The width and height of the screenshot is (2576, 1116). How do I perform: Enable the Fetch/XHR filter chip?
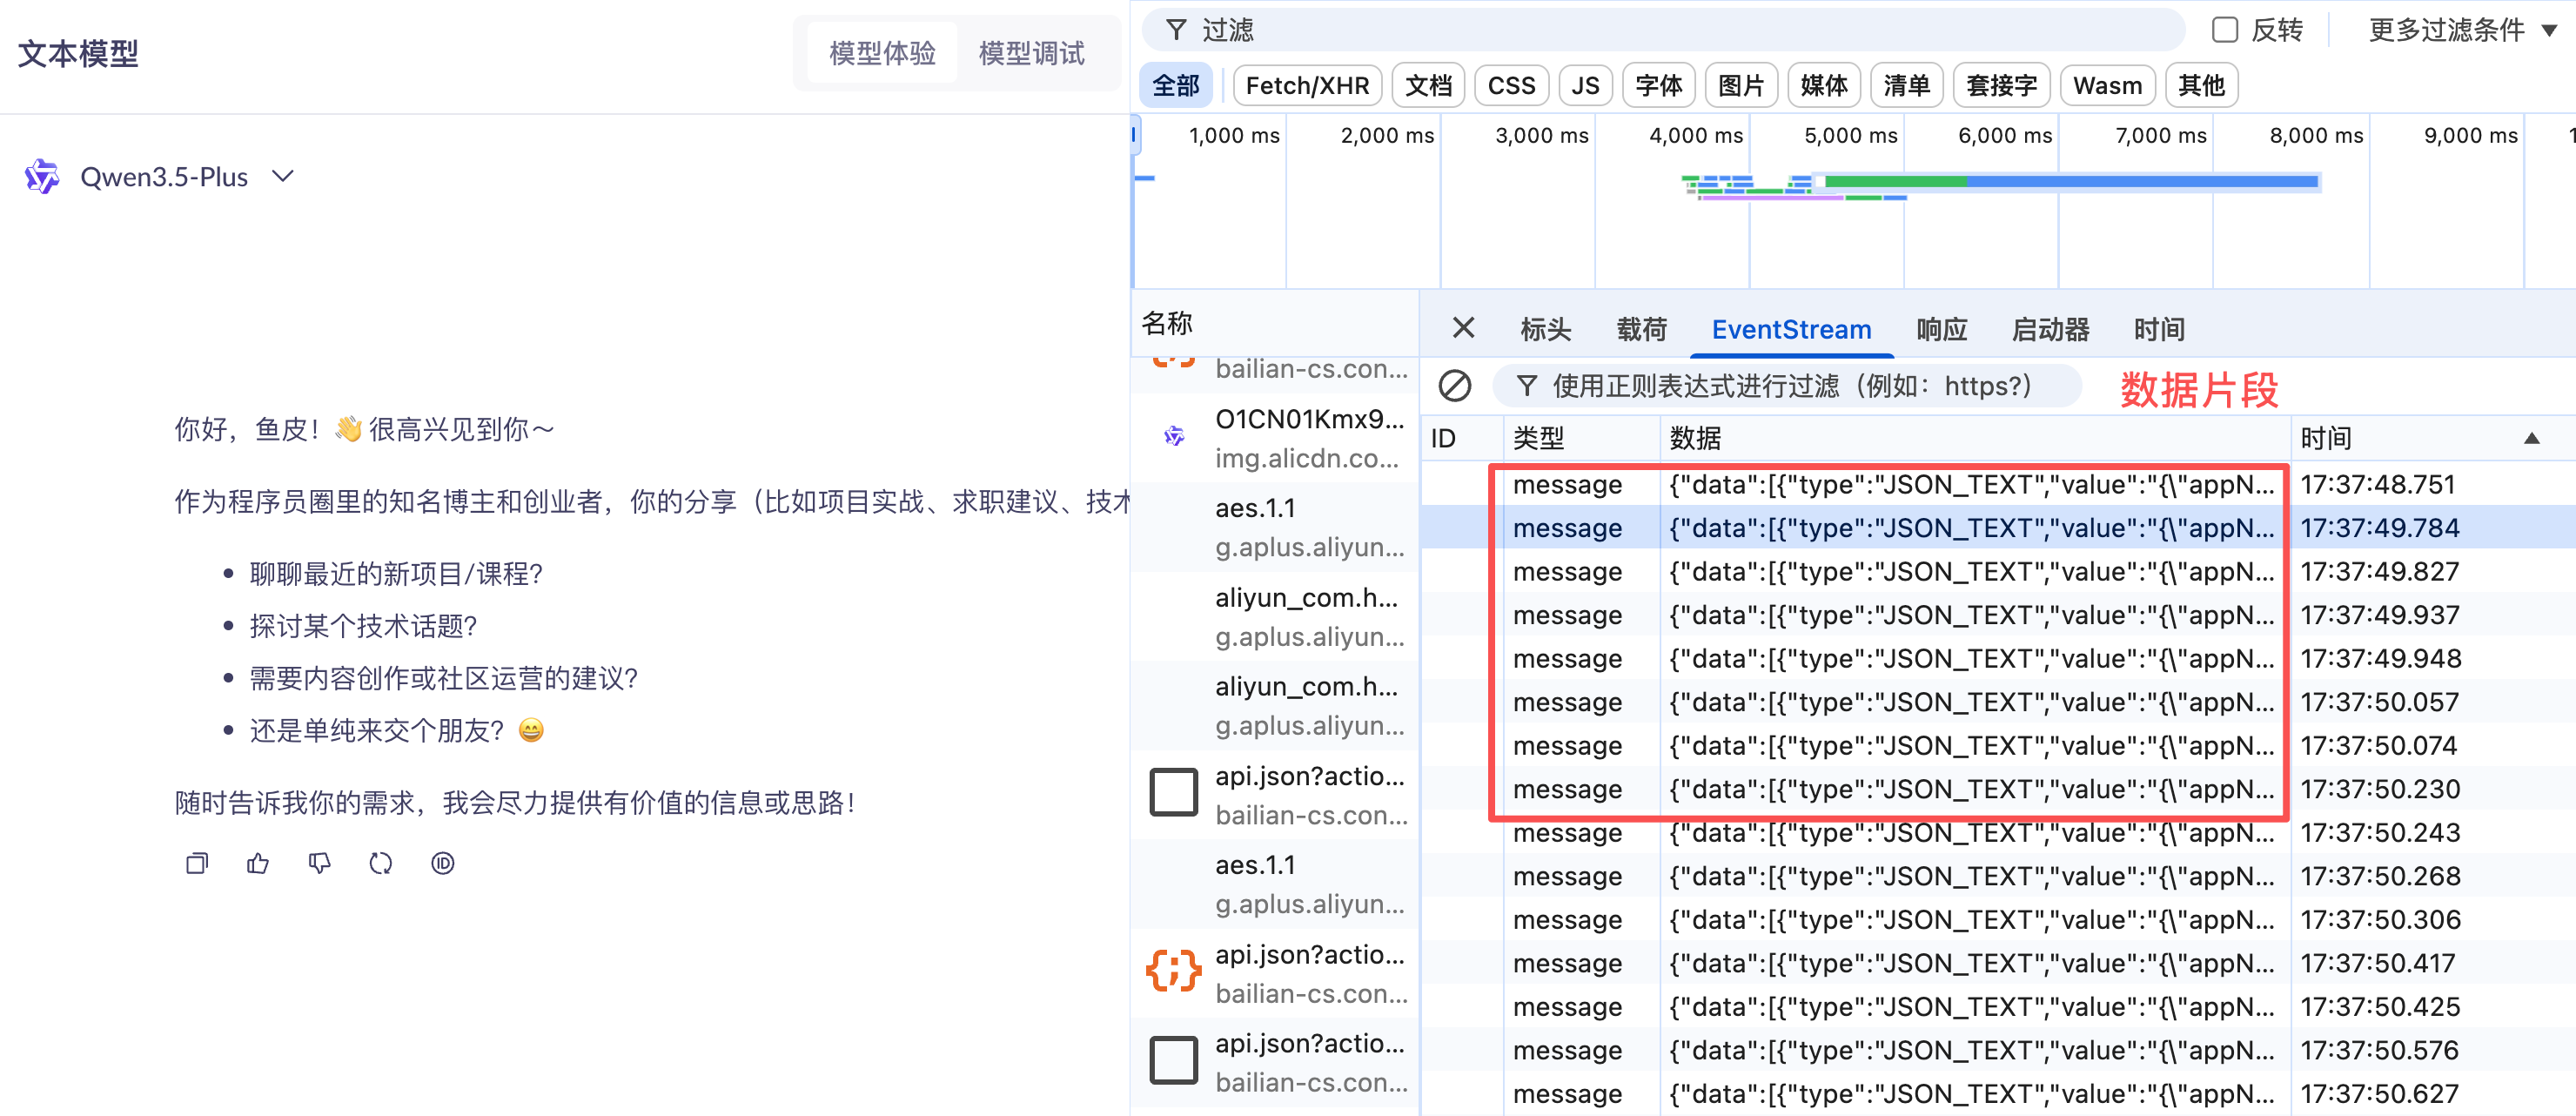pos(1307,86)
